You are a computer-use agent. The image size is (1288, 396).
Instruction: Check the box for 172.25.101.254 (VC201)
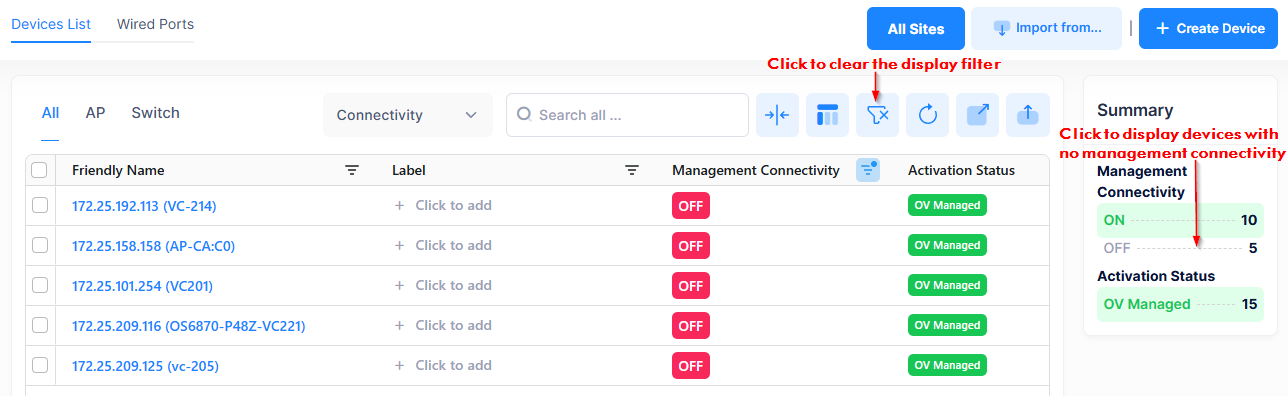pyautogui.click(x=40, y=285)
